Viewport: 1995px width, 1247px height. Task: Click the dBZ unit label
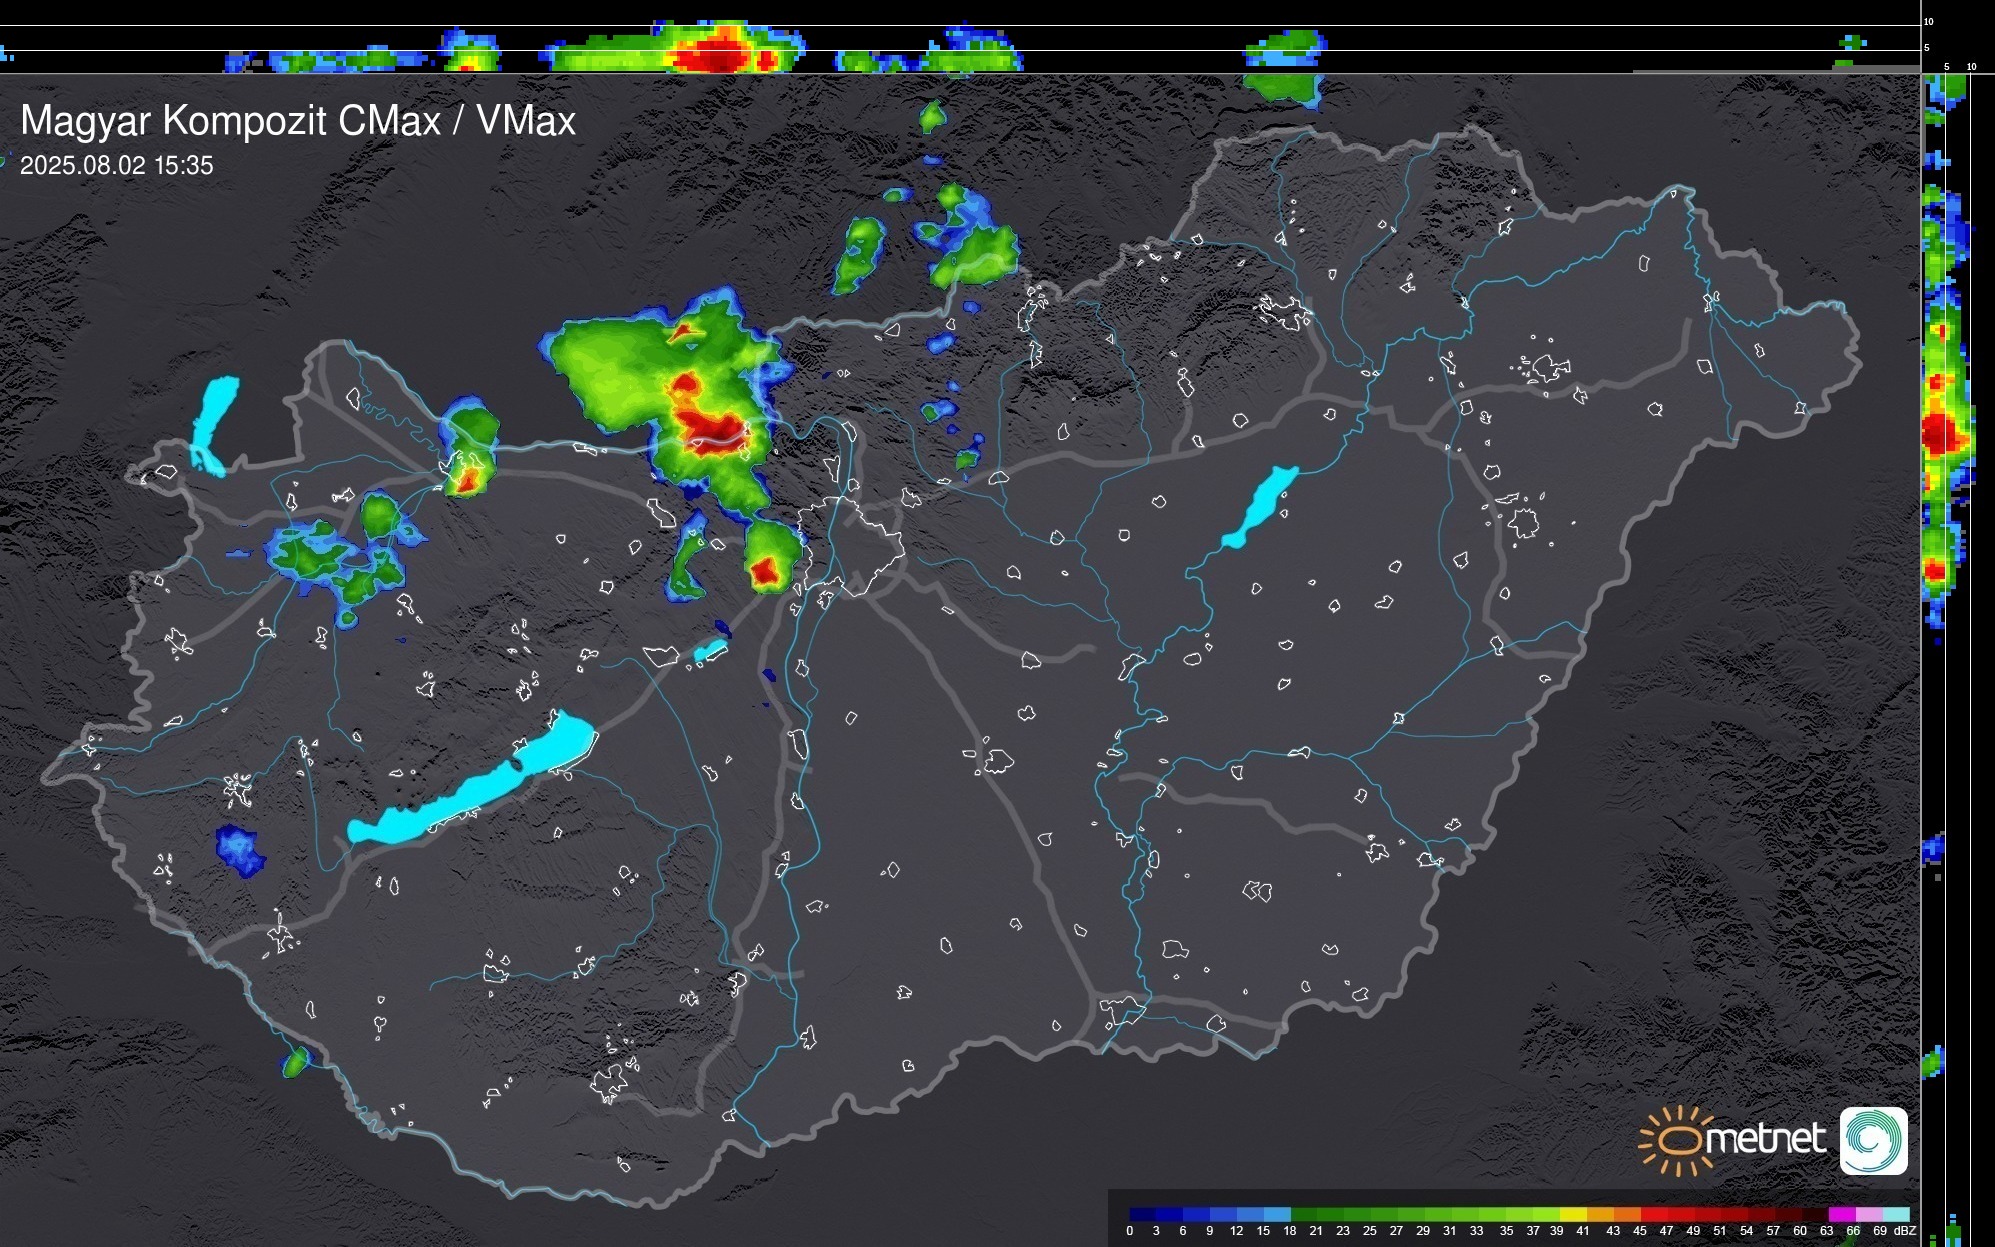(1905, 1231)
